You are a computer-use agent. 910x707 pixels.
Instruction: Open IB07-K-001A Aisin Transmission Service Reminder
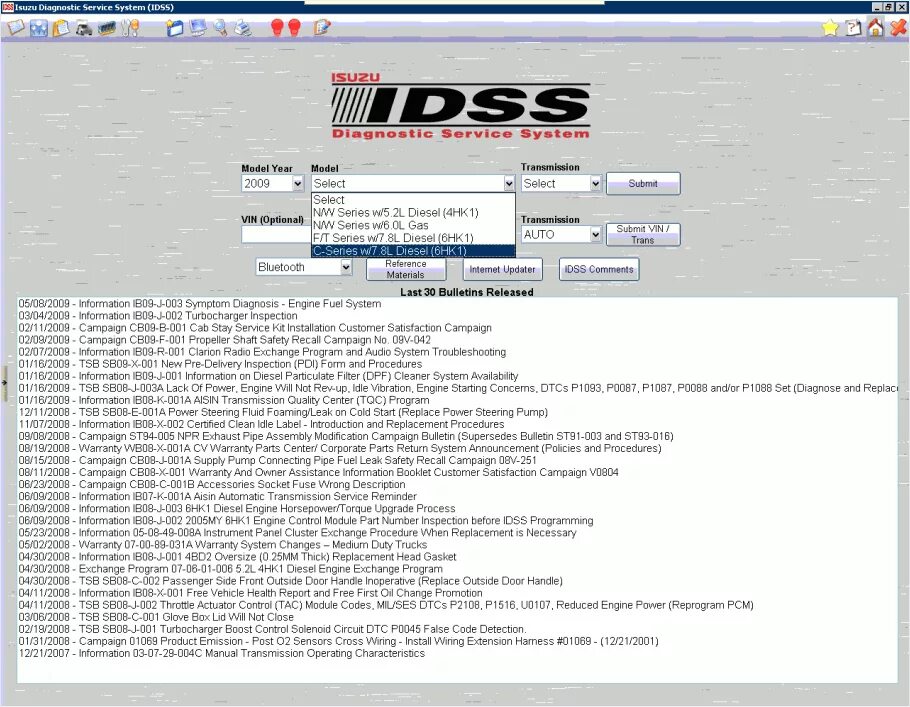click(x=218, y=497)
